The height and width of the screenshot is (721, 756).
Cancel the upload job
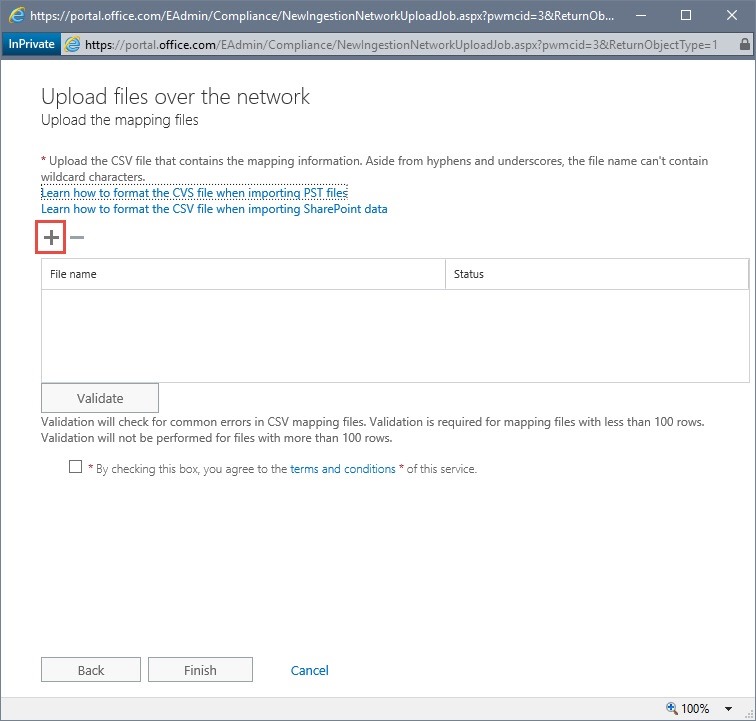[310, 670]
